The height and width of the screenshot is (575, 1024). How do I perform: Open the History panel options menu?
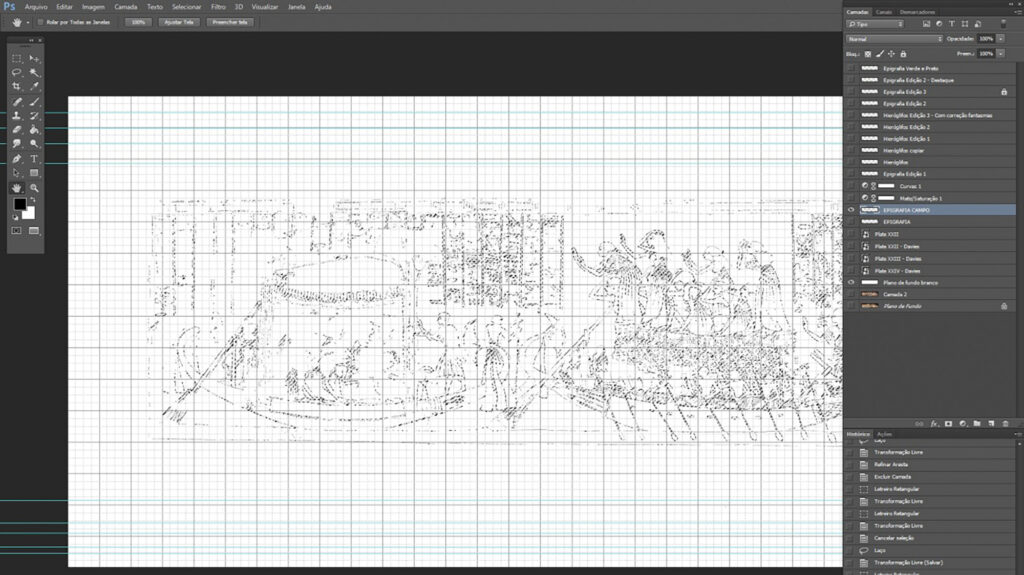coord(1017,434)
